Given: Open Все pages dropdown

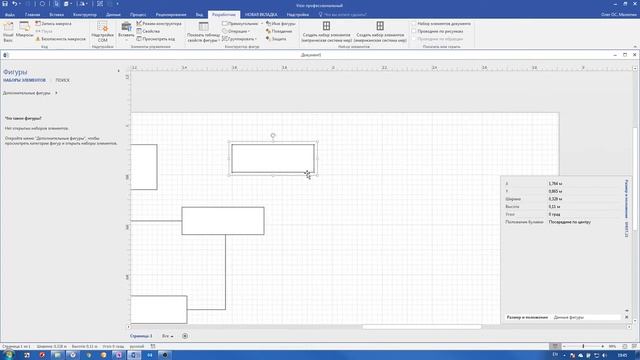Looking at the screenshot, I should (168, 336).
